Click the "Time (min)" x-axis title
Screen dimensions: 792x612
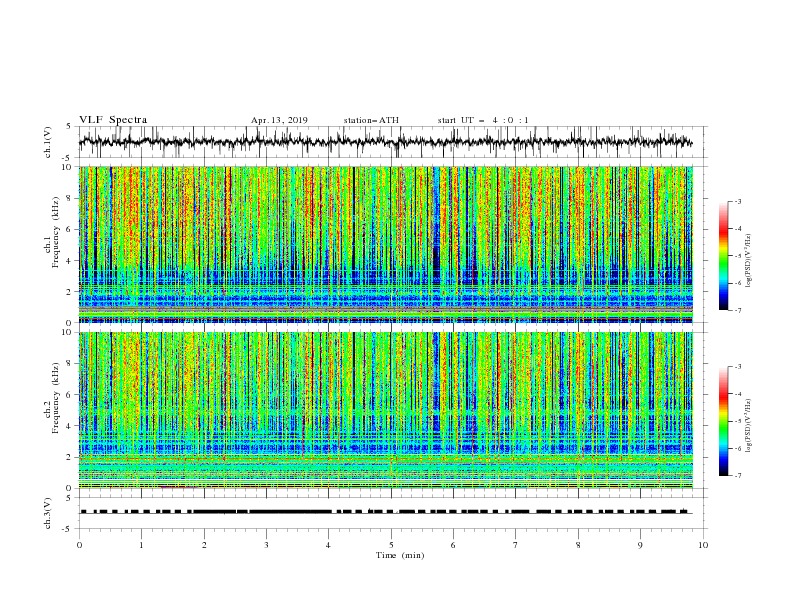[x=400, y=555]
